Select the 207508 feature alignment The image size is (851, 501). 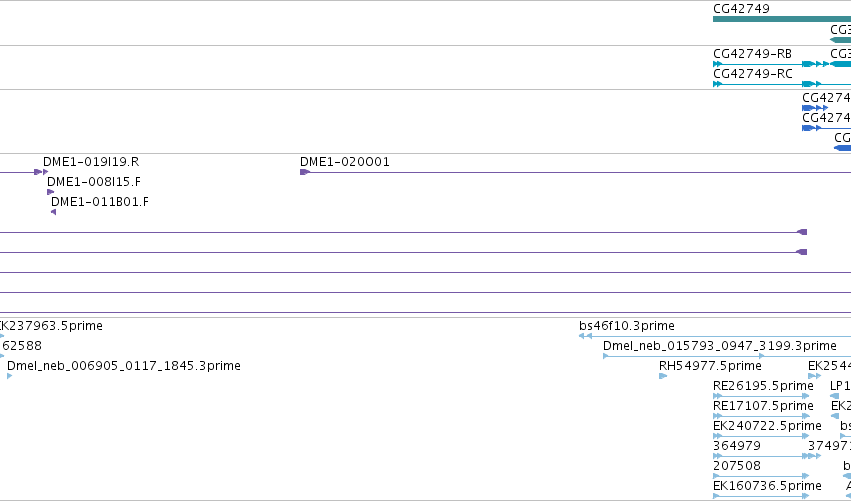pyautogui.click(x=760, y=476)
